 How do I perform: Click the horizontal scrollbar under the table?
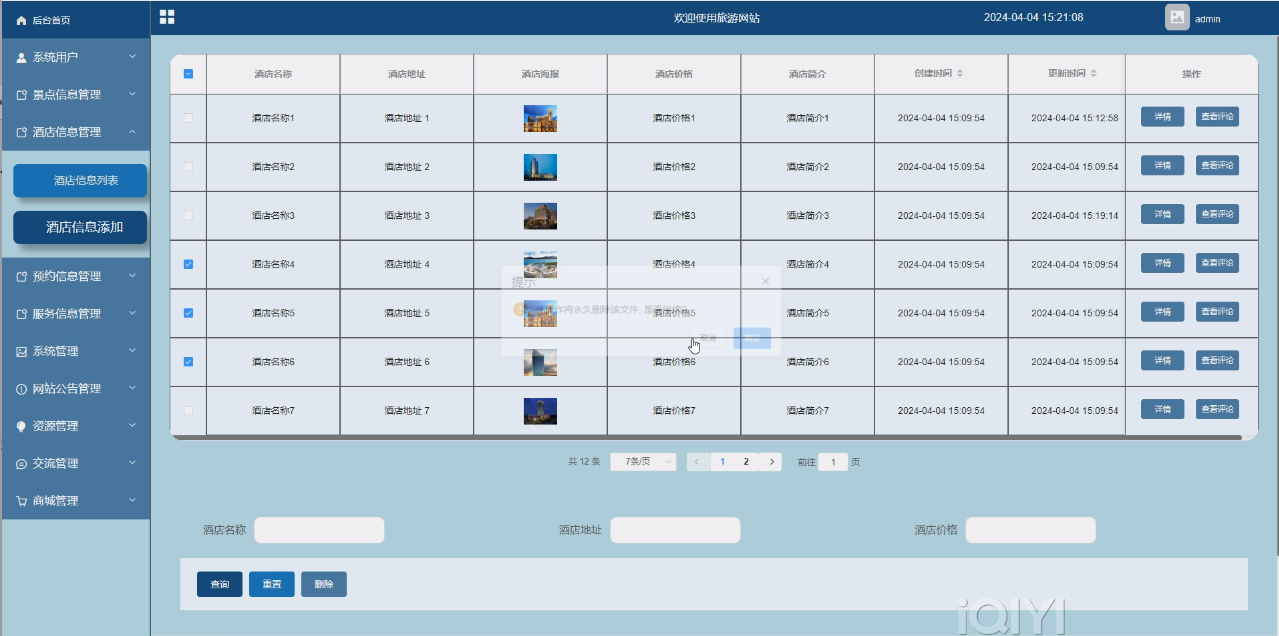706,437
